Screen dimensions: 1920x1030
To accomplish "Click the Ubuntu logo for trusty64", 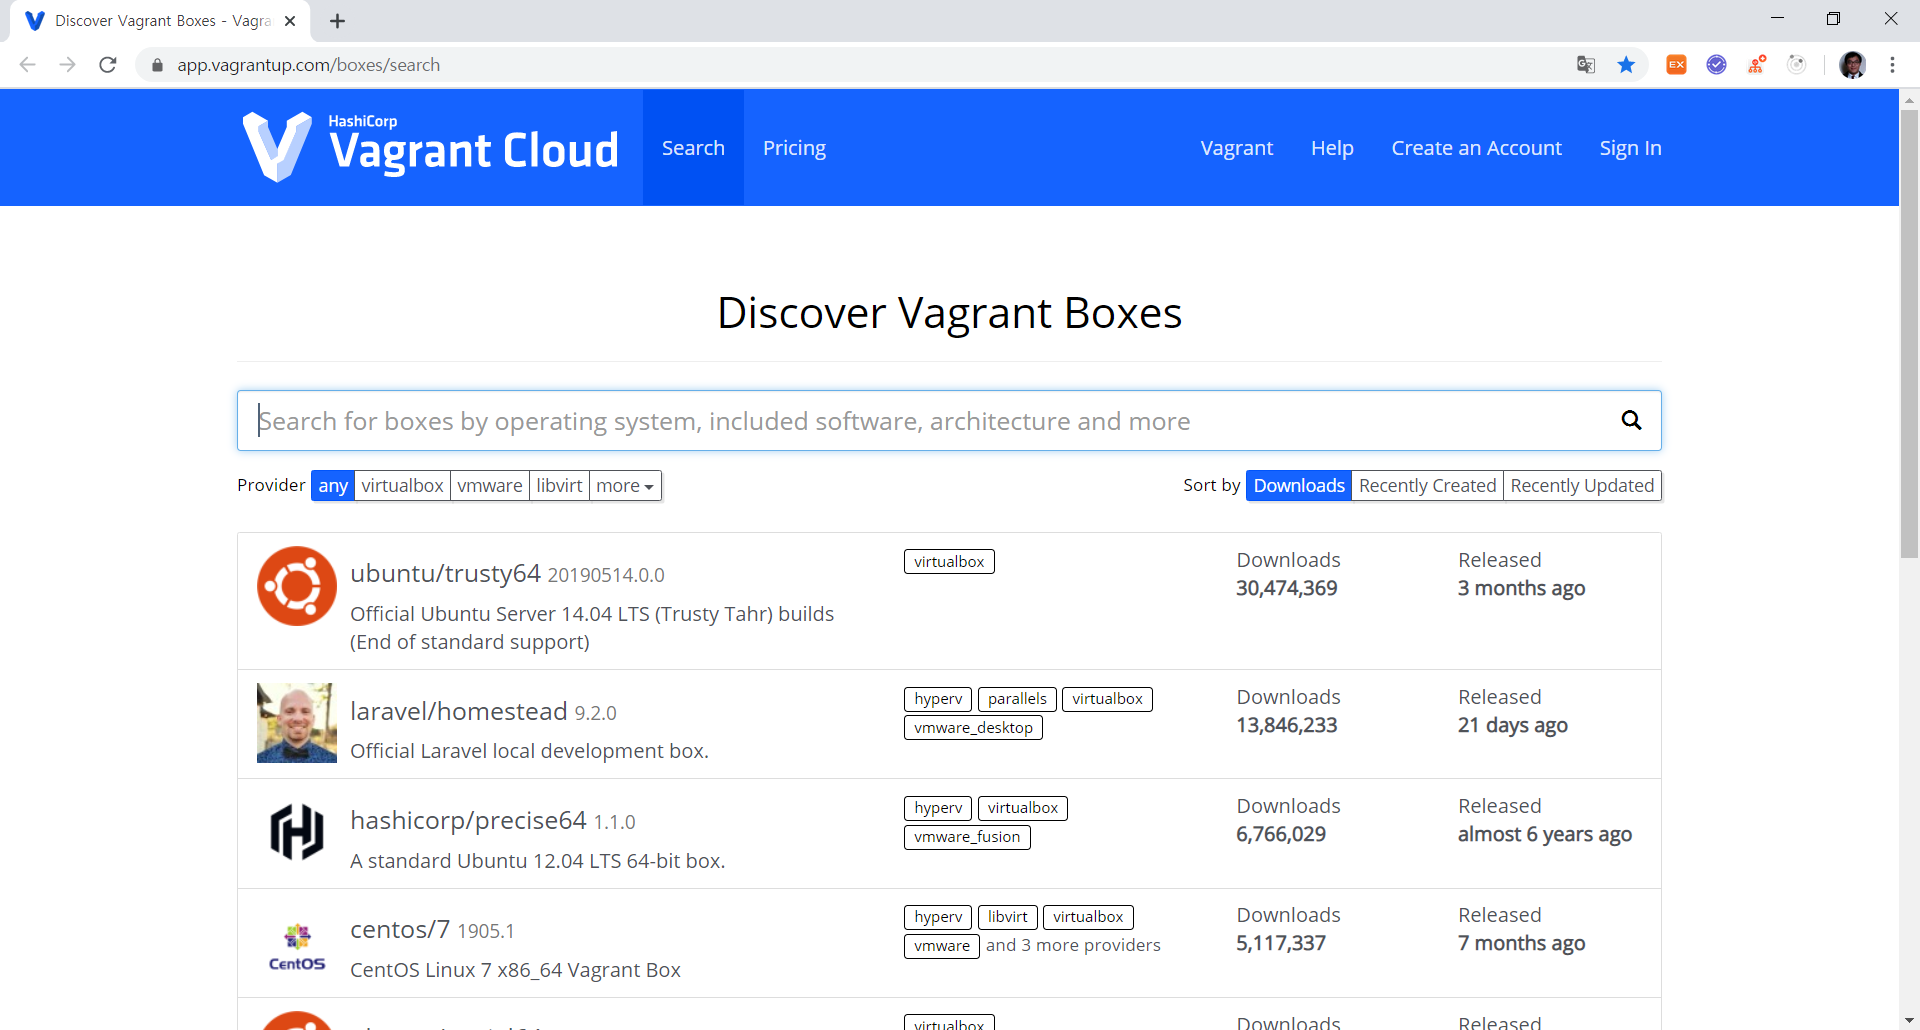I will [297, 586].
